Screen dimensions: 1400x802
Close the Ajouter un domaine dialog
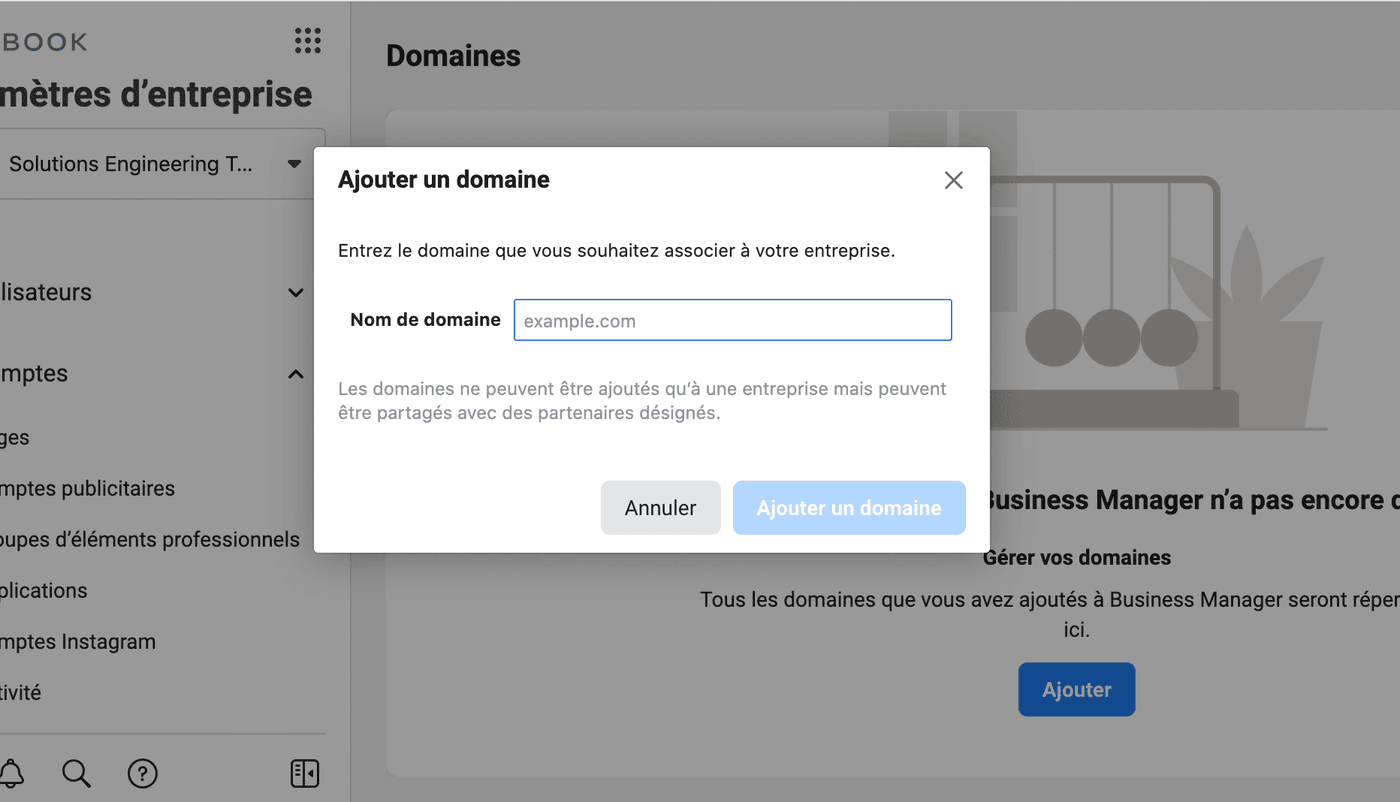[x=953, y=180]
